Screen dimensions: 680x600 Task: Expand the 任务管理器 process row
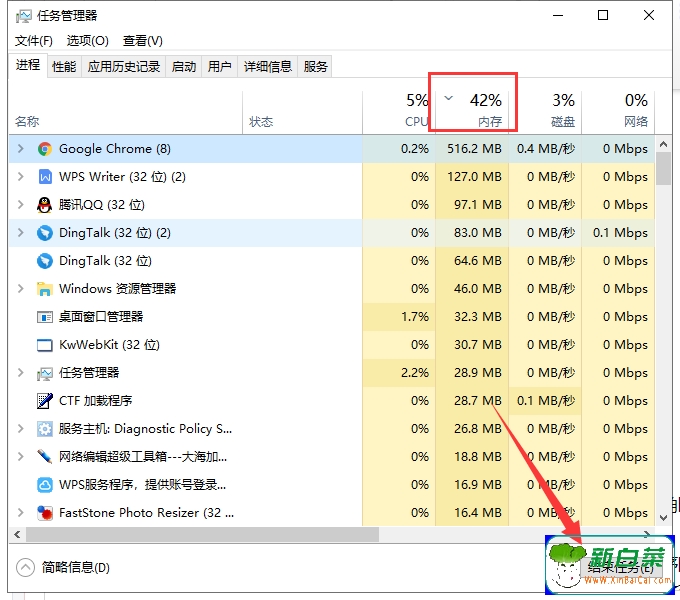click(x=20, y=373)
